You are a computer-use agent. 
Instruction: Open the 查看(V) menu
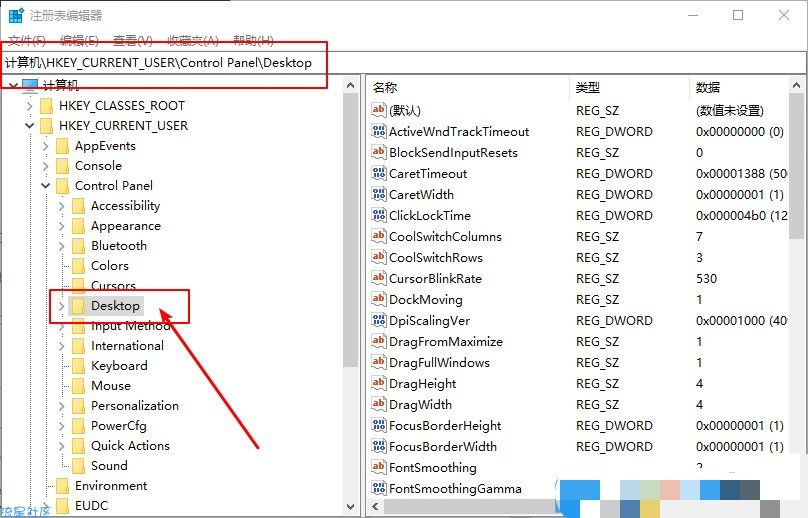point(132,40)
